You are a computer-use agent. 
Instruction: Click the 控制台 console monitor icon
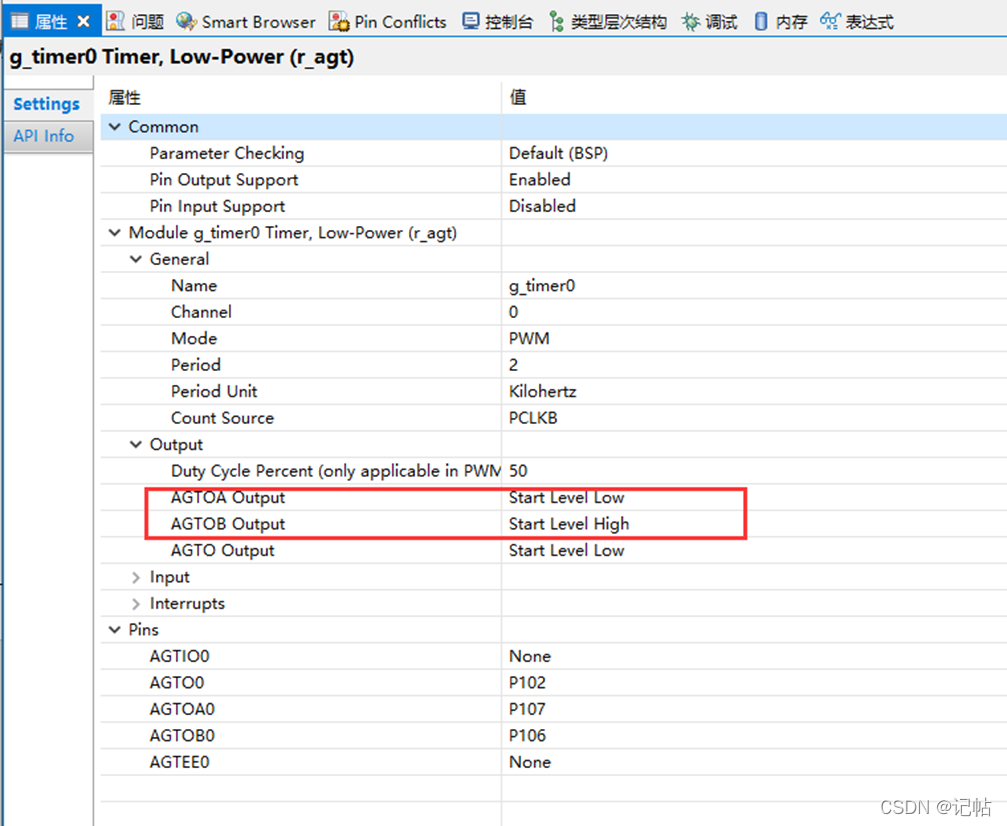click(x=471, y=21)
